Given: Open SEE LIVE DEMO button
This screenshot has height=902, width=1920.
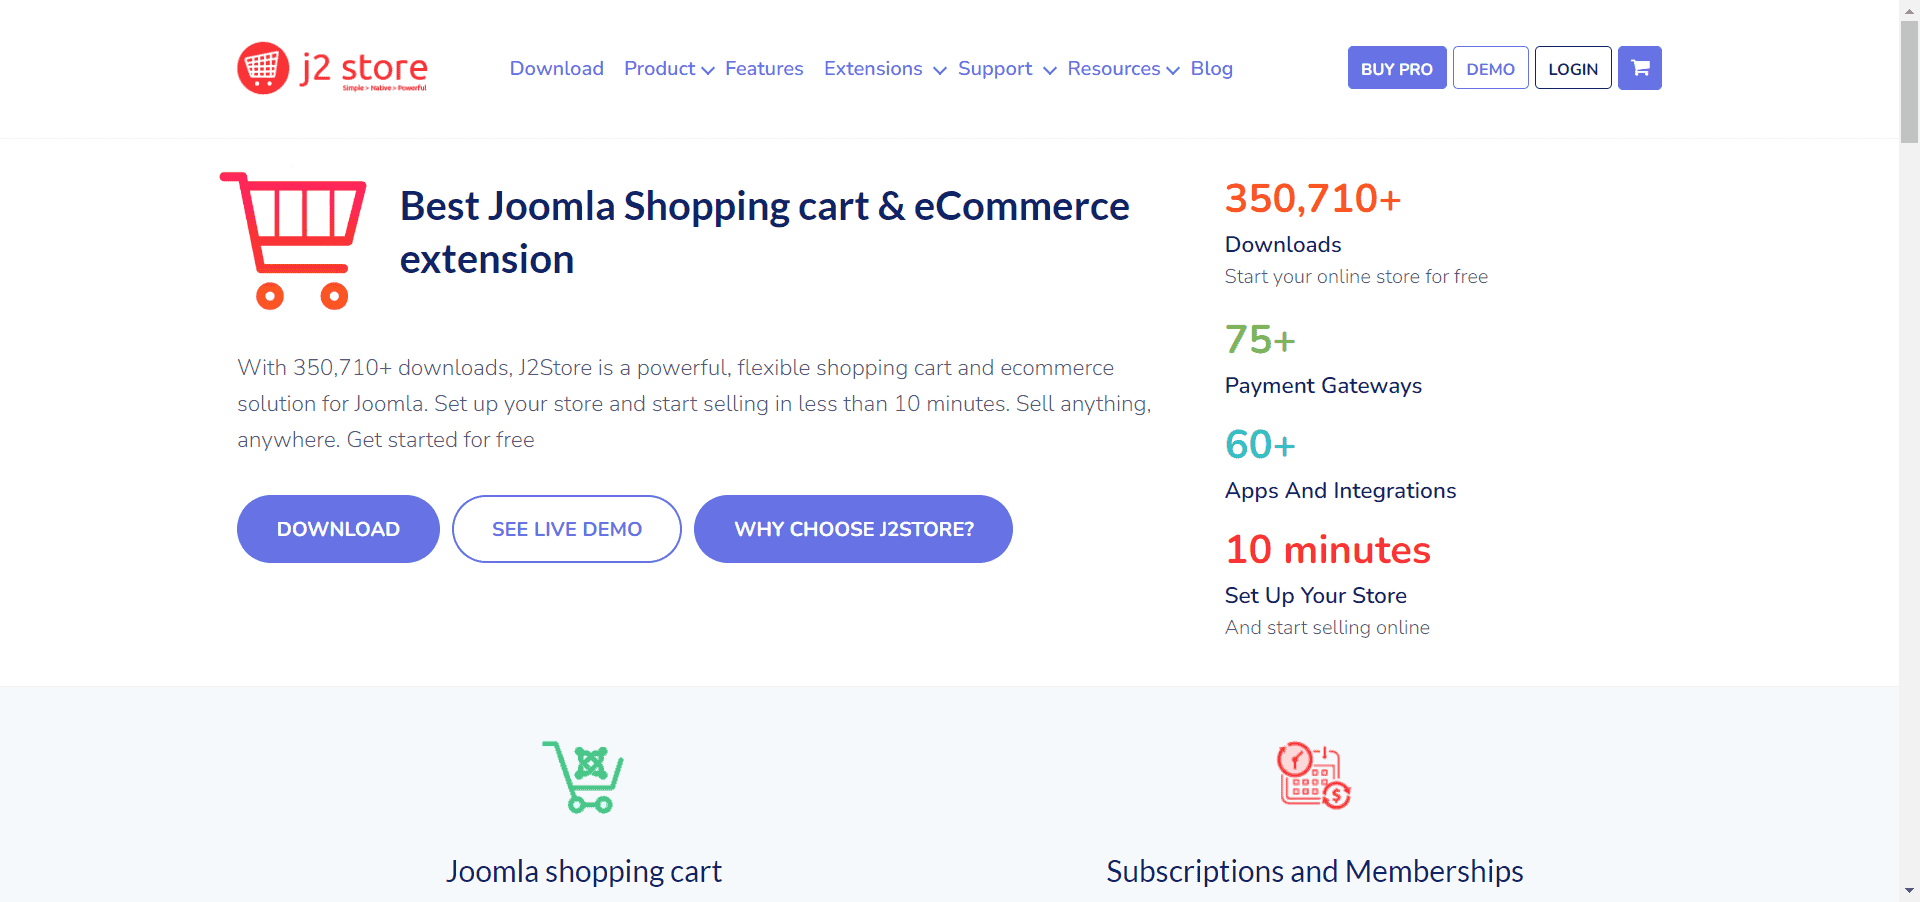Looking at the screenshot, I should 567,529.
